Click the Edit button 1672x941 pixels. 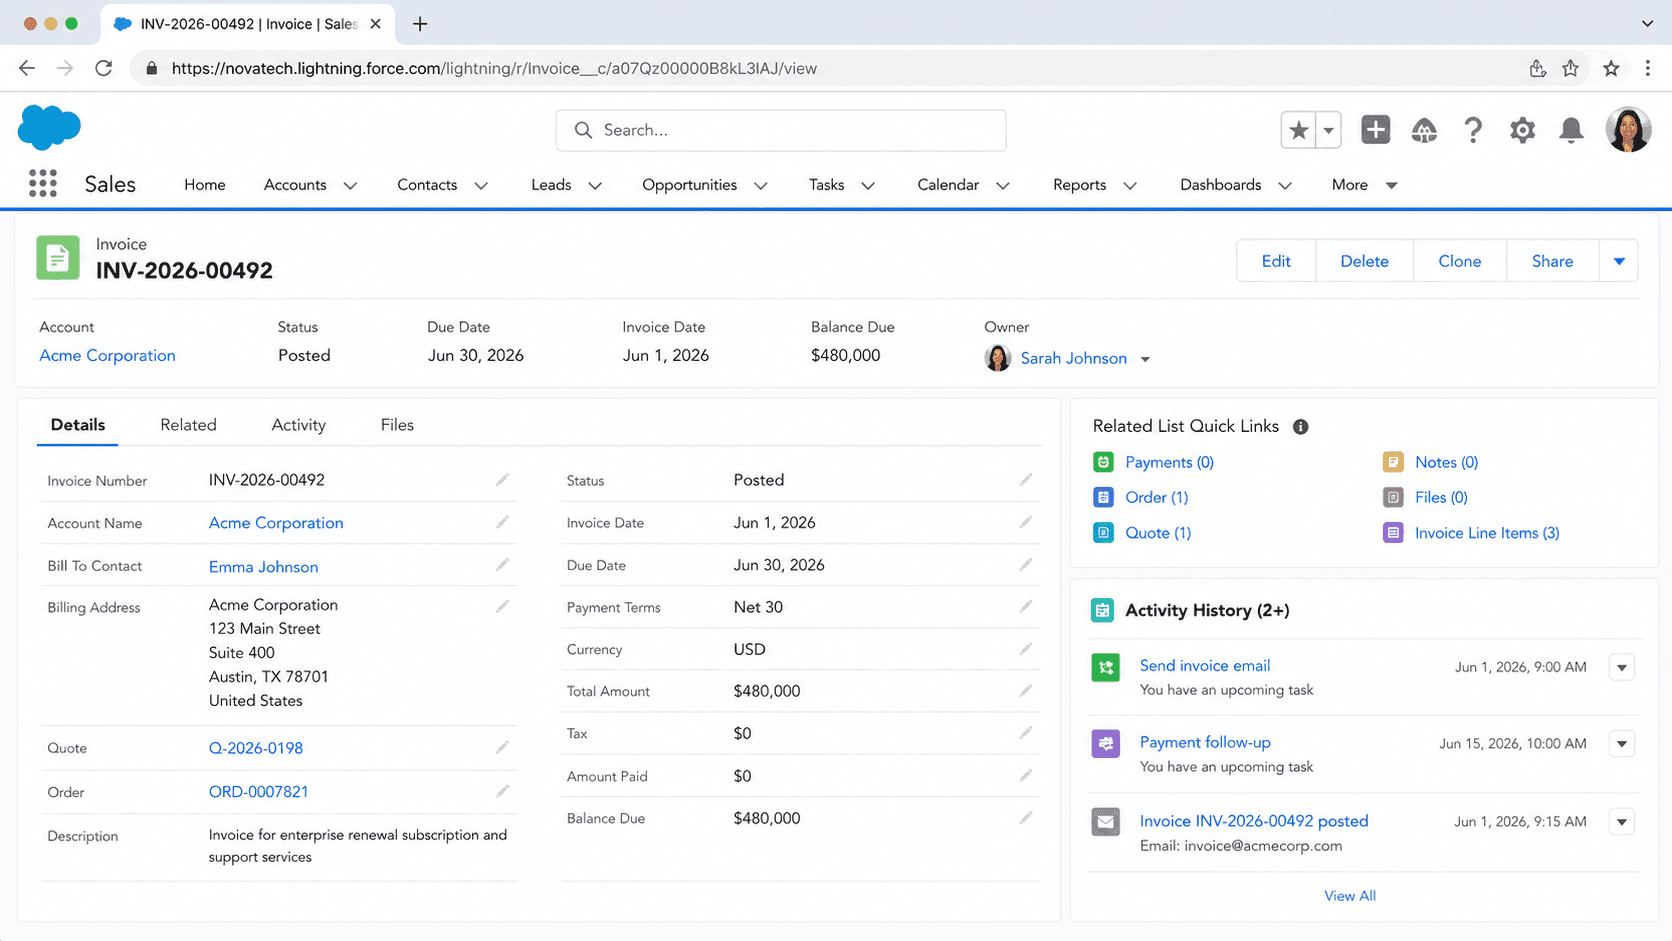point(1276,261)
